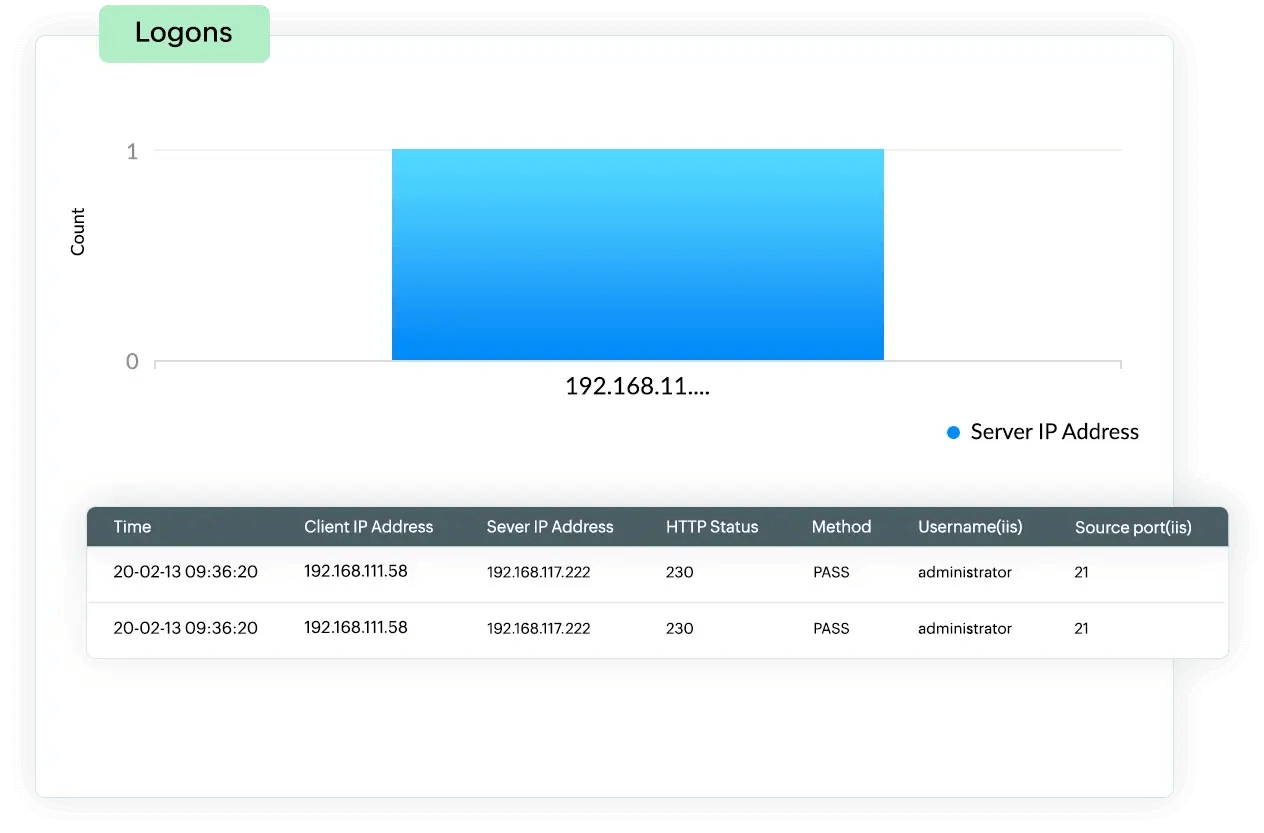
Task: Sort by Client IP Address column header
Action: click(369, 527)
